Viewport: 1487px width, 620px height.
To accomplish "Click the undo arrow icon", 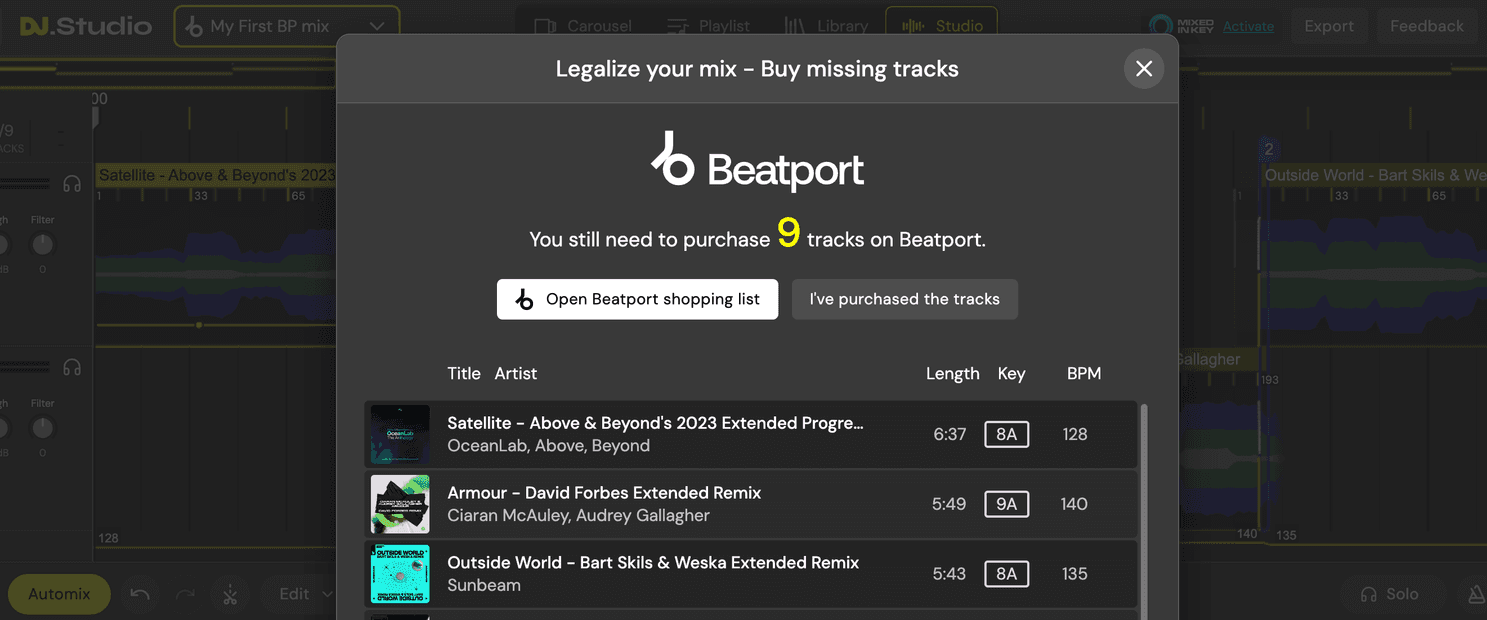I will coord(139,594).
